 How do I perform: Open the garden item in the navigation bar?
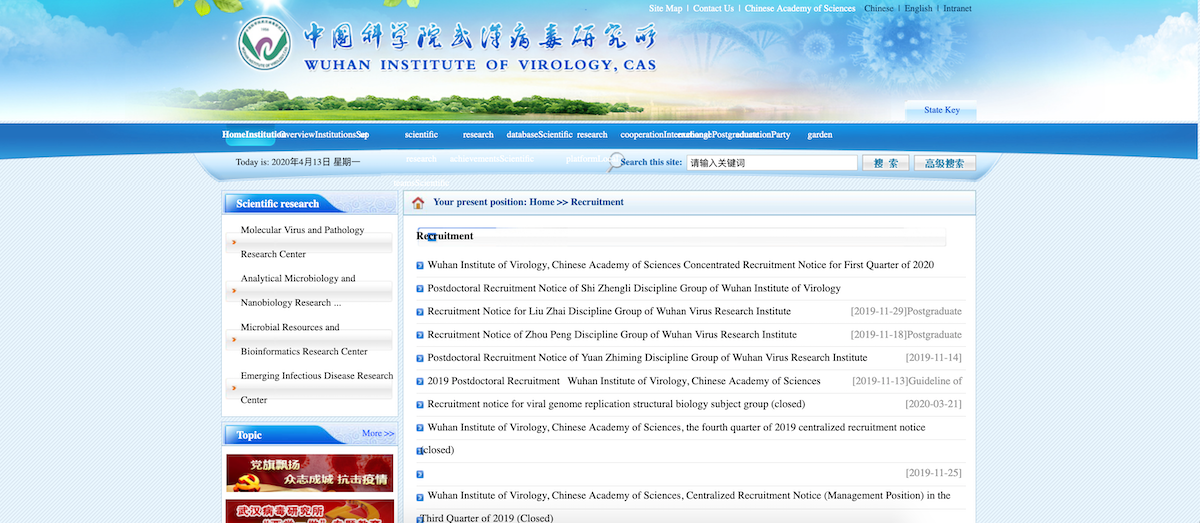820,135
